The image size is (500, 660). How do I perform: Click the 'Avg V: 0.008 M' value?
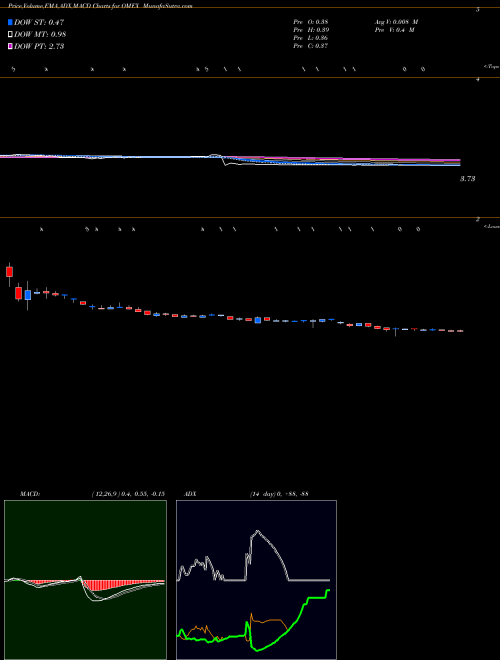(x=396, y=22)
